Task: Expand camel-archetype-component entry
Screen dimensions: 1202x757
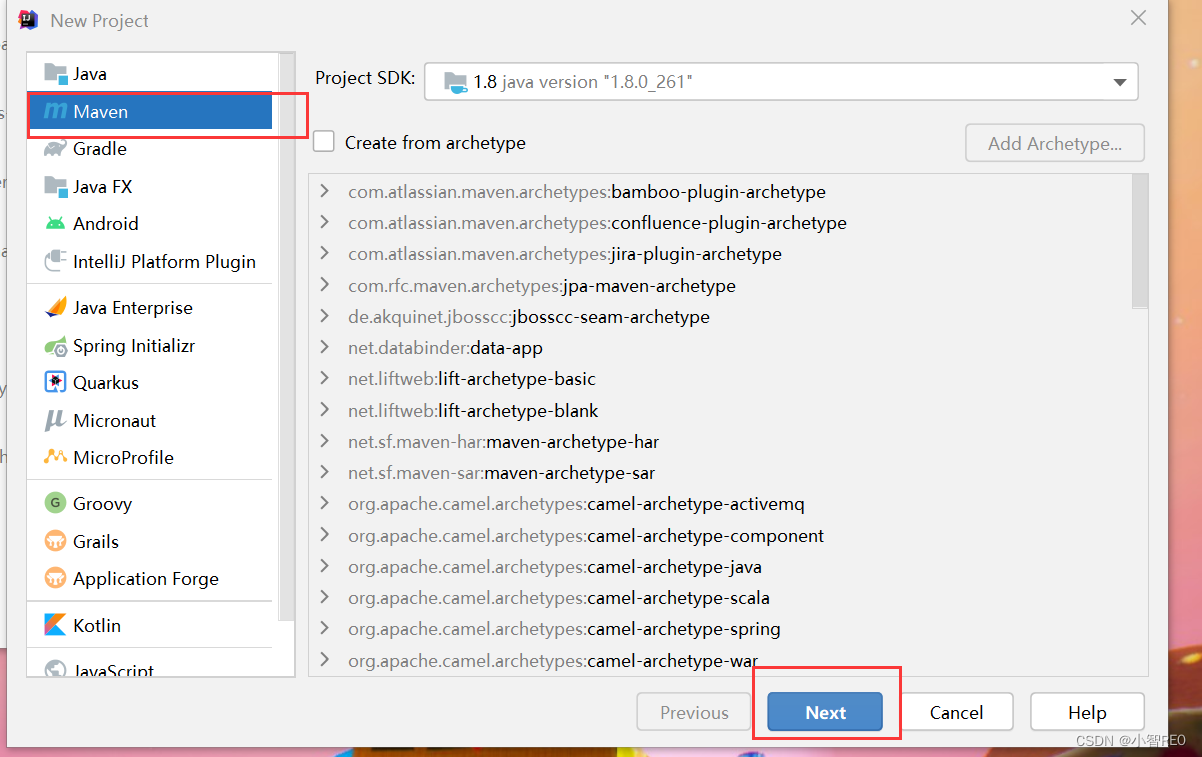Action: pos(324,535)
